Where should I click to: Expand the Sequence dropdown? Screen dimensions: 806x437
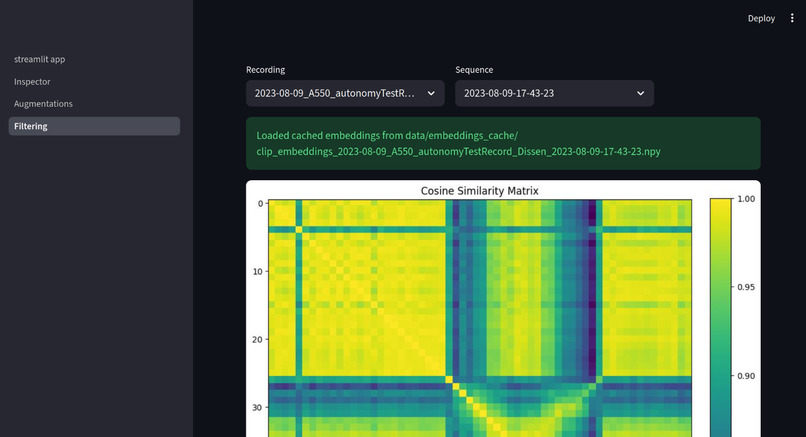coord(554,93)
